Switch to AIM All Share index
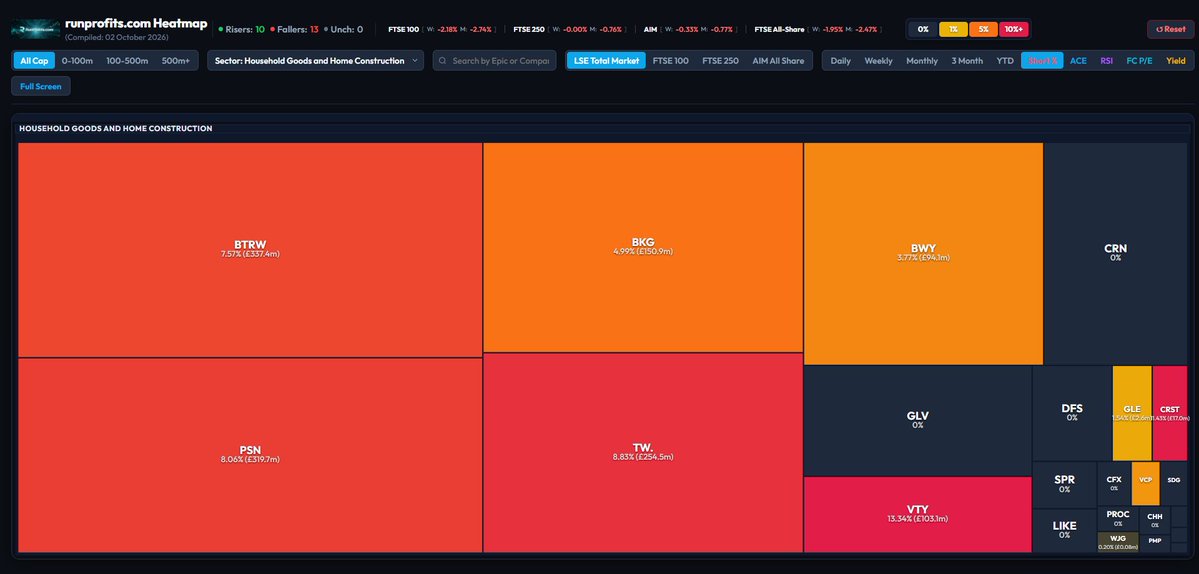 tap(778, 60)
